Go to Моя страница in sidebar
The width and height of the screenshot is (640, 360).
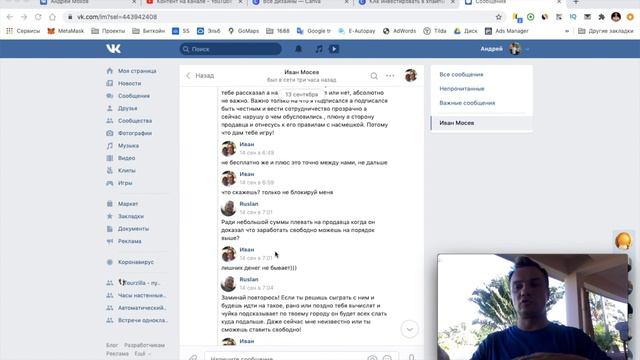(x=137, y=71)
